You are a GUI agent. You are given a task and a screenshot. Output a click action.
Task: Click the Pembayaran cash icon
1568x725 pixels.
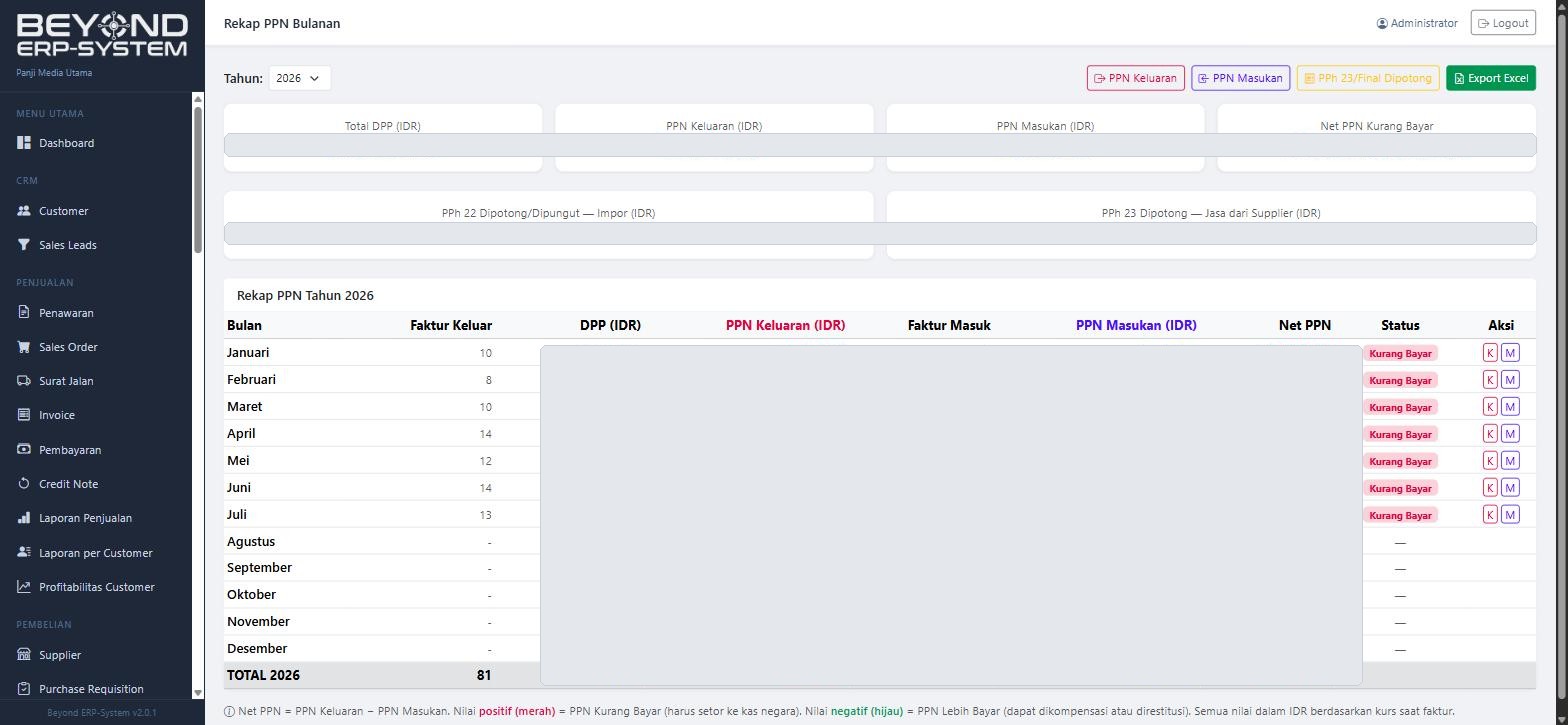pyautogui.click(x=24, y=450)
